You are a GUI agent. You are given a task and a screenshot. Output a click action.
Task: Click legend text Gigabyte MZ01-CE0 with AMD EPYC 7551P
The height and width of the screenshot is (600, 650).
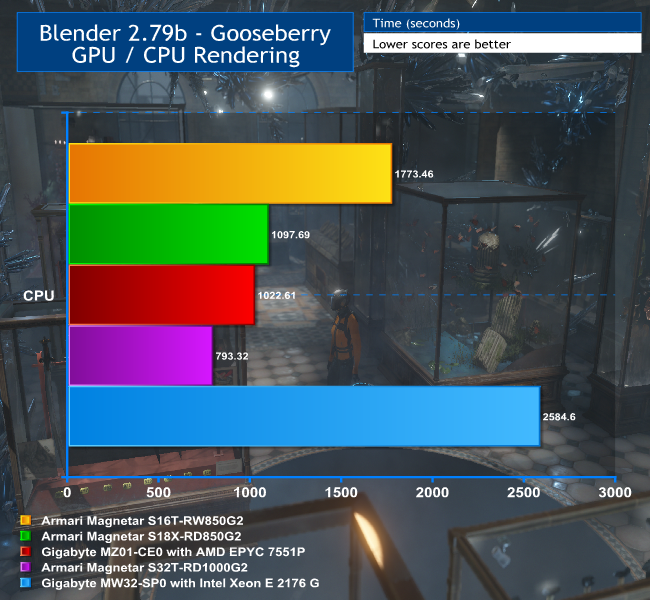pyautogui.click(x=173, y=552)
